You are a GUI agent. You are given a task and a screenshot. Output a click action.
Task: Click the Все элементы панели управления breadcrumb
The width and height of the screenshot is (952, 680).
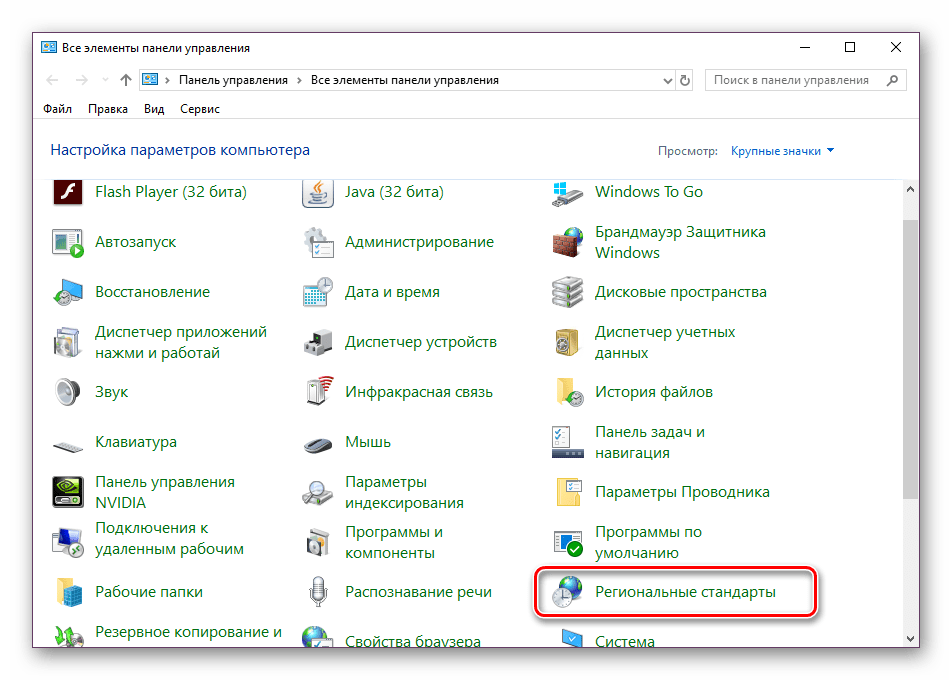click(x=404, y=80)
